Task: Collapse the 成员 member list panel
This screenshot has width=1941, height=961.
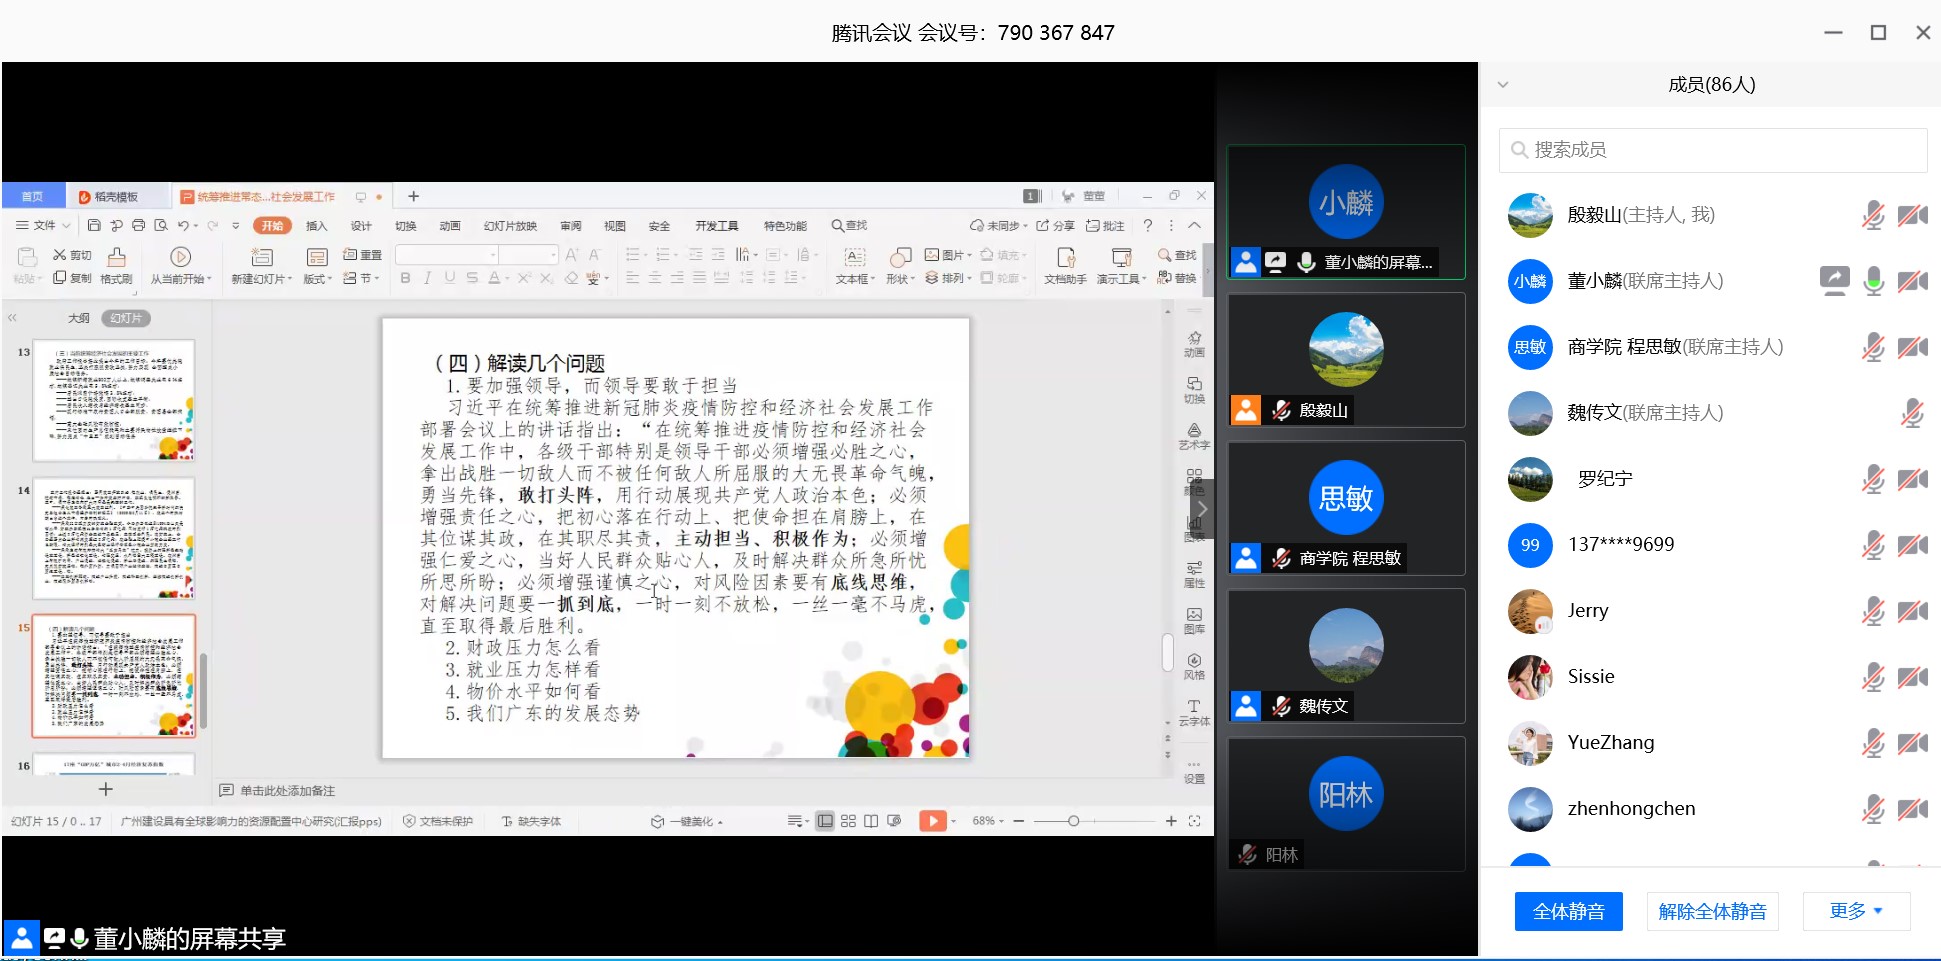Action: [1504, 84]
